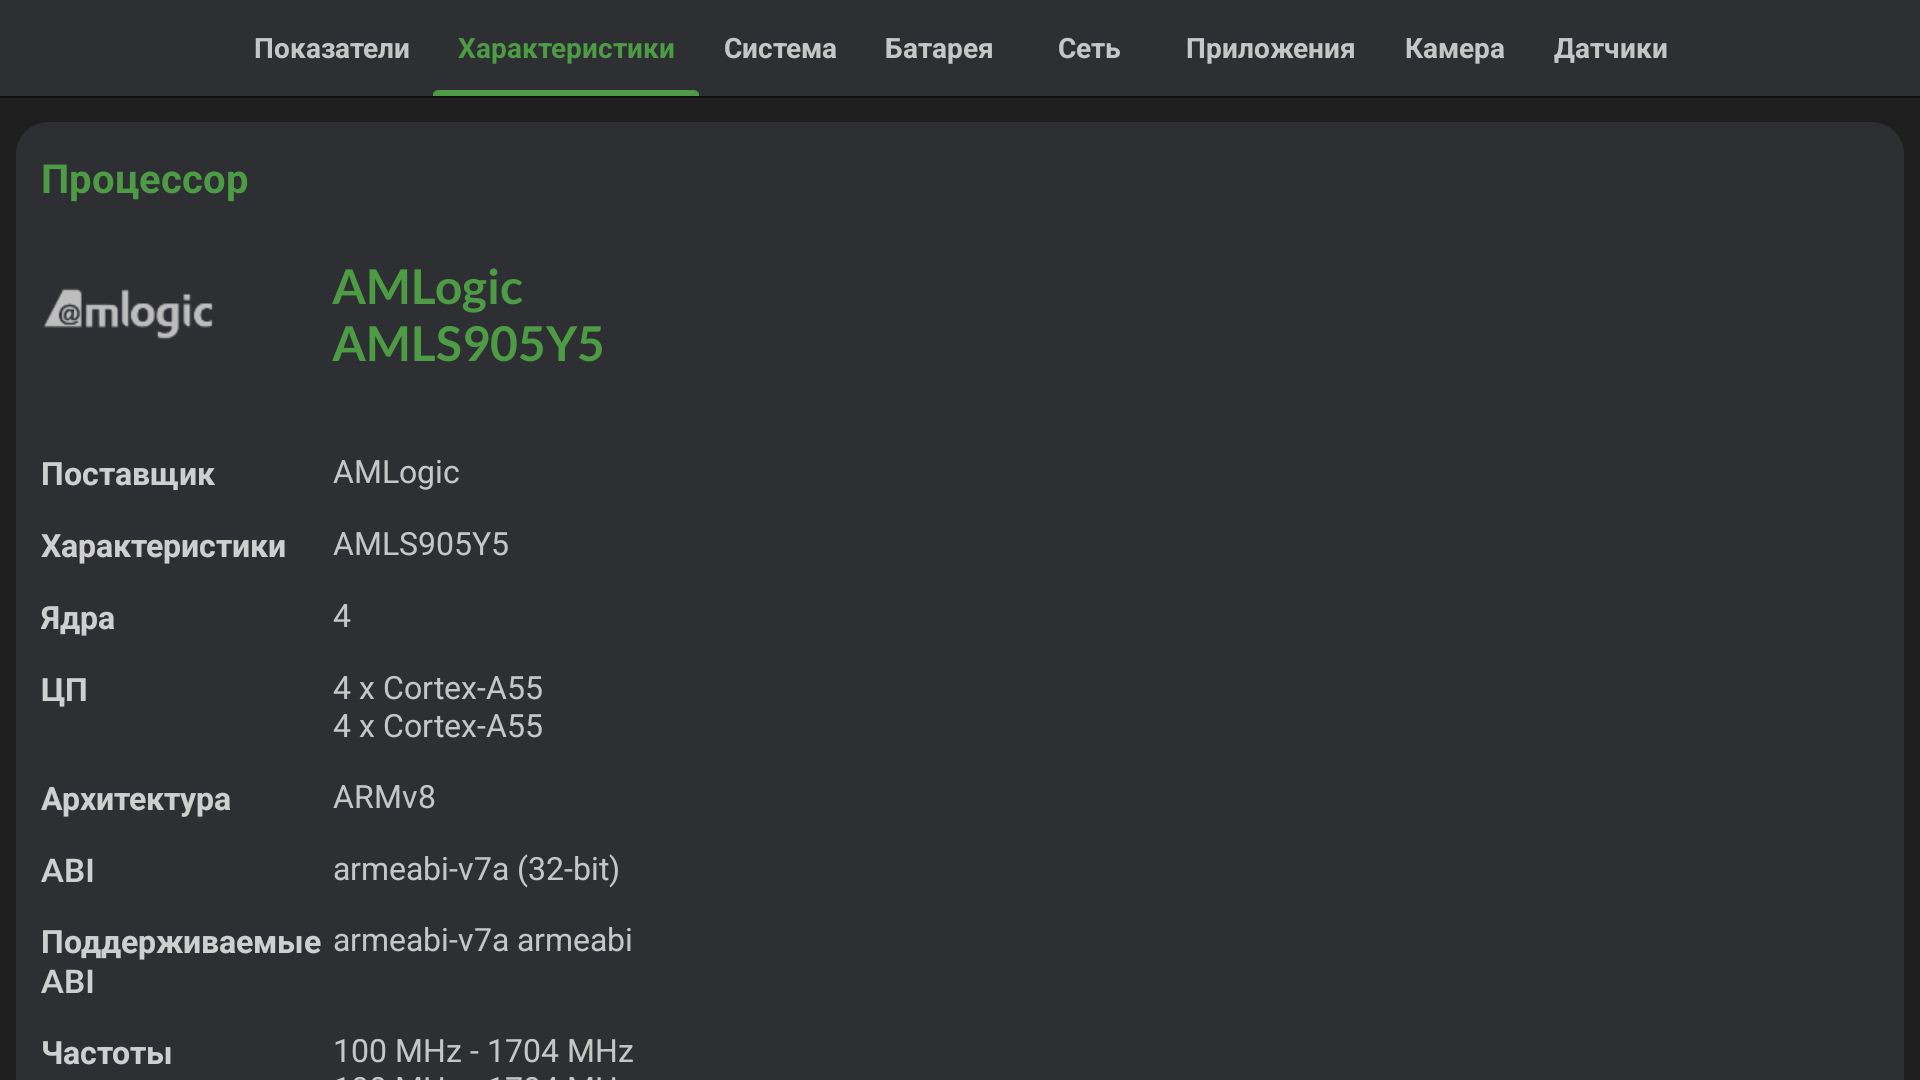Click the Процессор section heading
The image size is (1920, 1080).
pyautogui.click(x=144, y=180)
